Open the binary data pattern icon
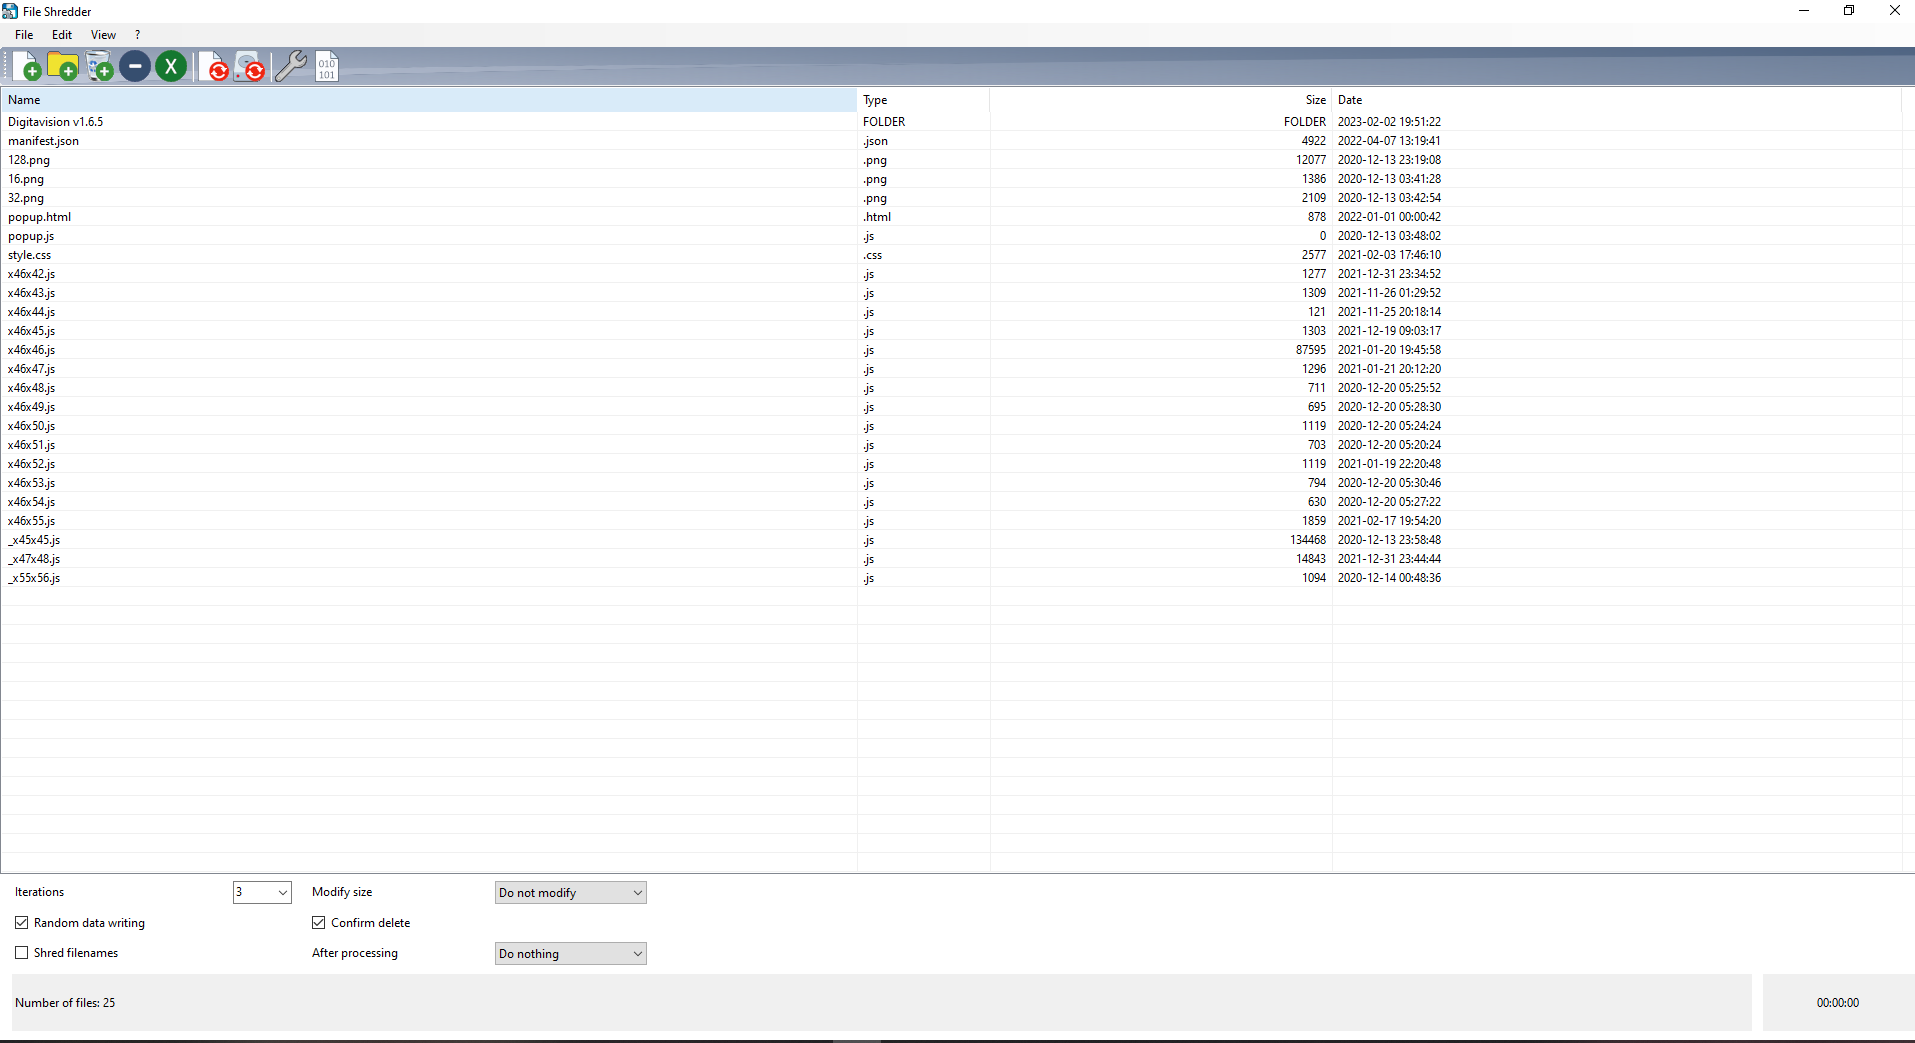 tap(326, 66)
